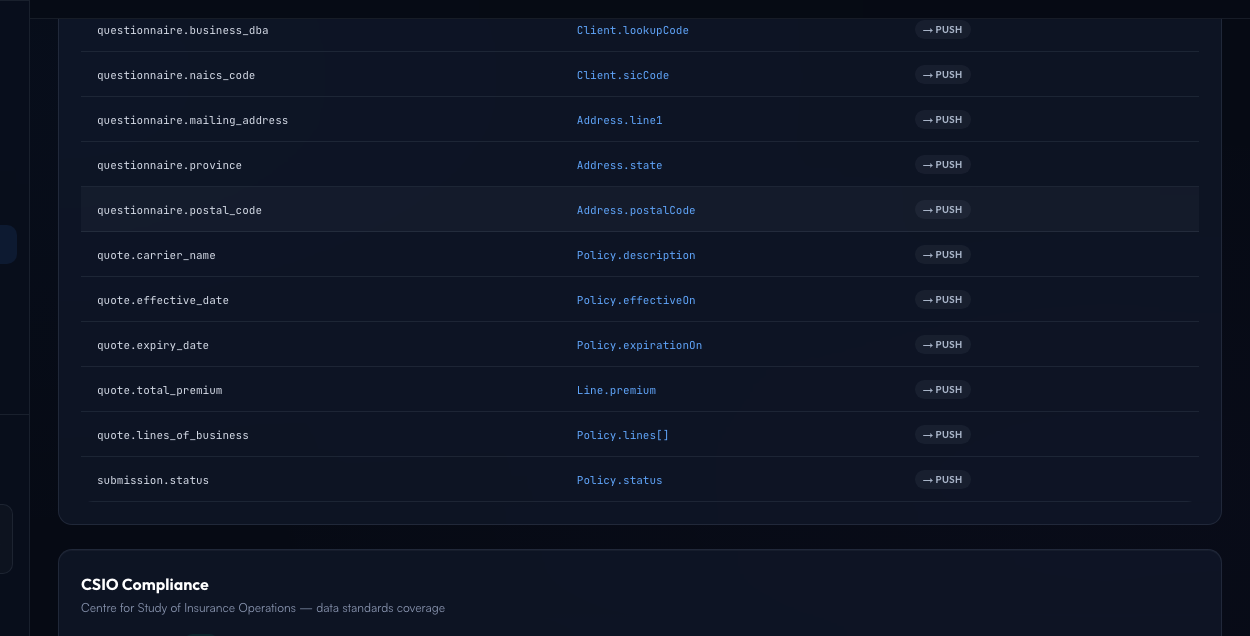This screenshot has width=1250, height=636.
Task: Click the CSIO Compliance section heading
Action: 145,584
